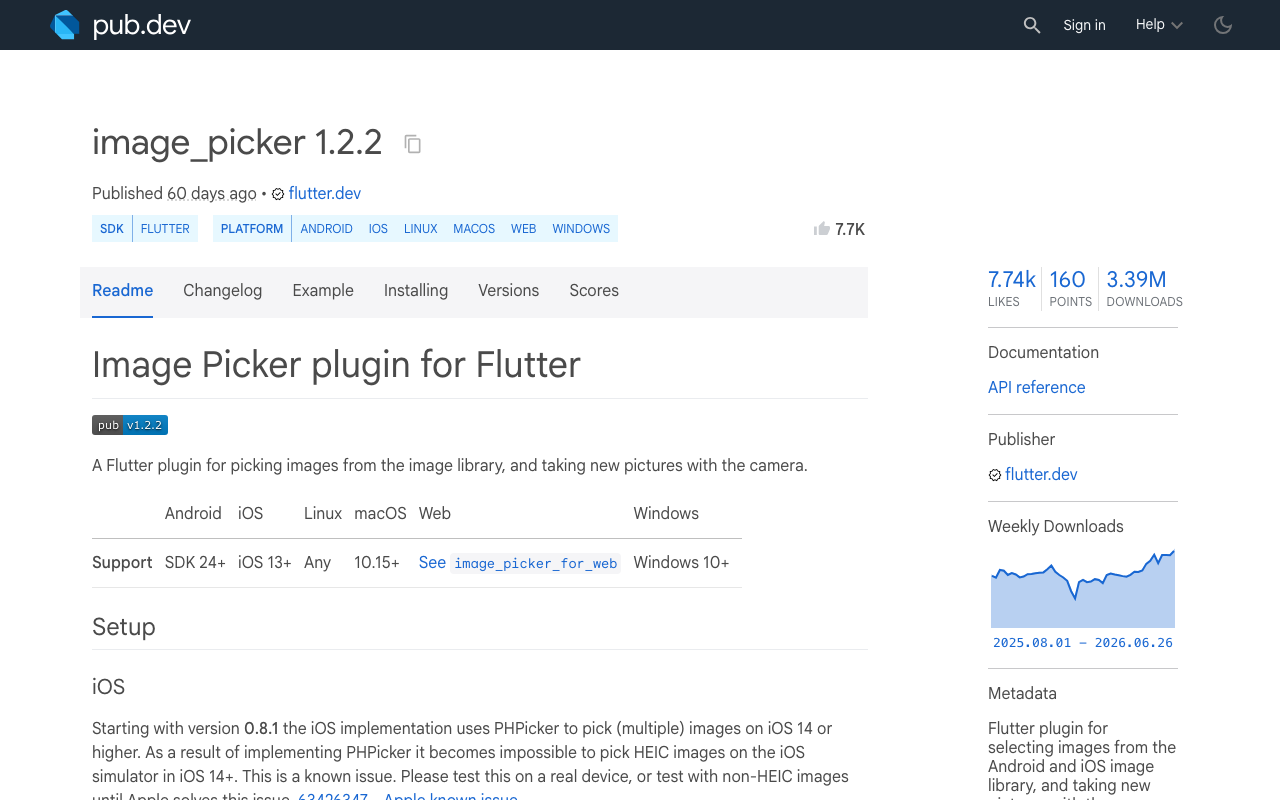Click the 'iOS 13+' table cell

tap(265, 563)
